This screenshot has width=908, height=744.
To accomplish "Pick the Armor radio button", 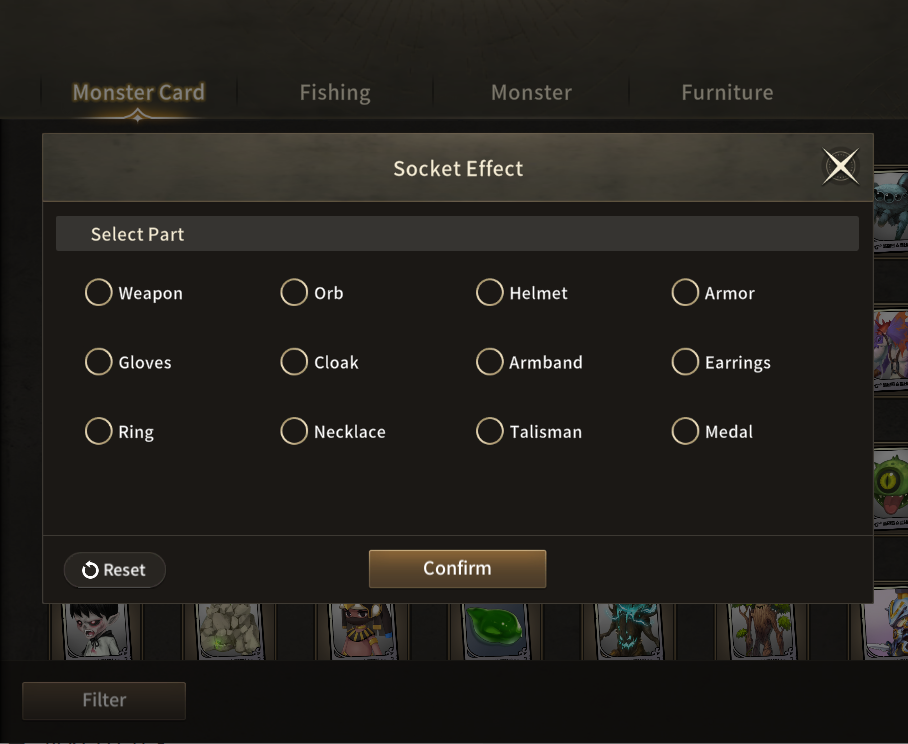I will pyautogui.click(x=685, y=293).
